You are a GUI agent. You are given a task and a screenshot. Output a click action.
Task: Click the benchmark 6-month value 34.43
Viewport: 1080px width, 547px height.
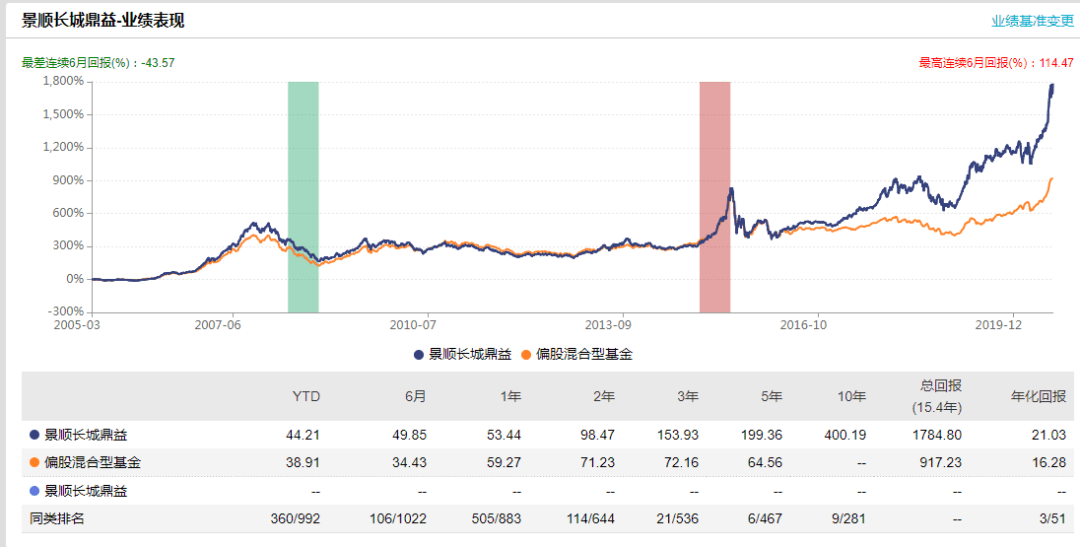click(409, 462)
